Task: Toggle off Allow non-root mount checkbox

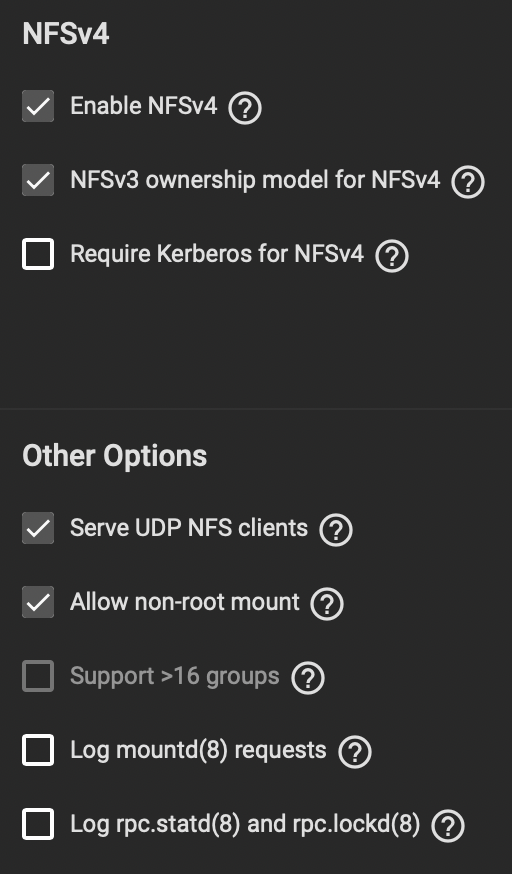Action: [38, 602]
